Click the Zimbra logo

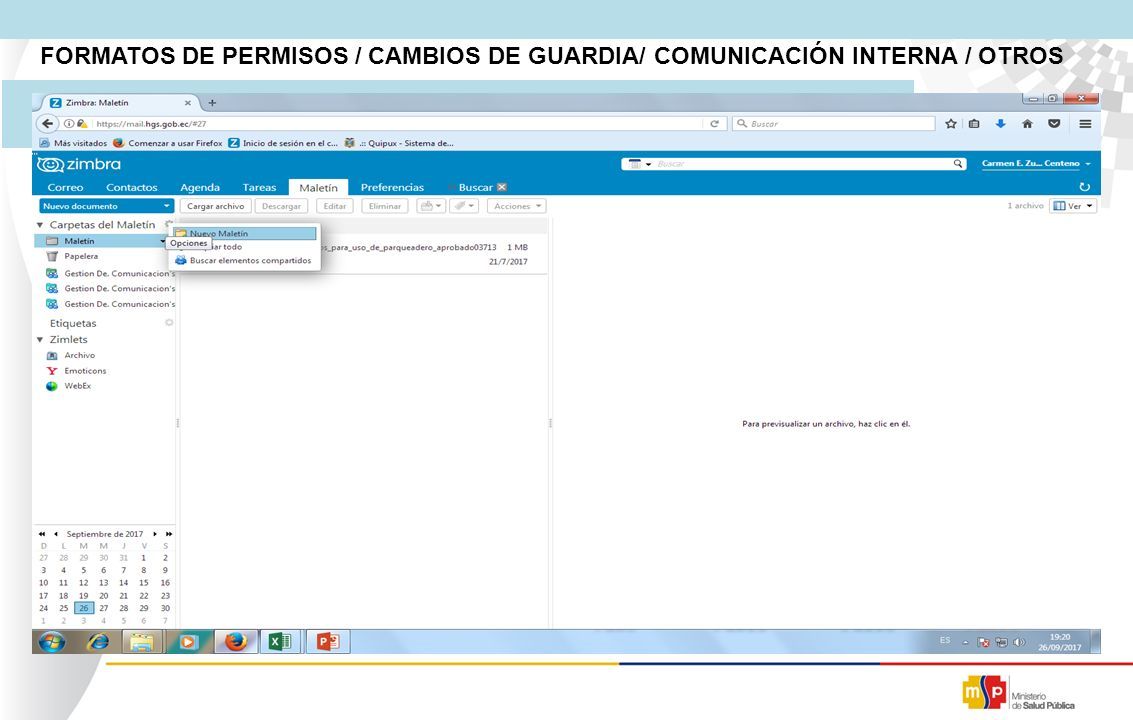[x=79, y=165]
